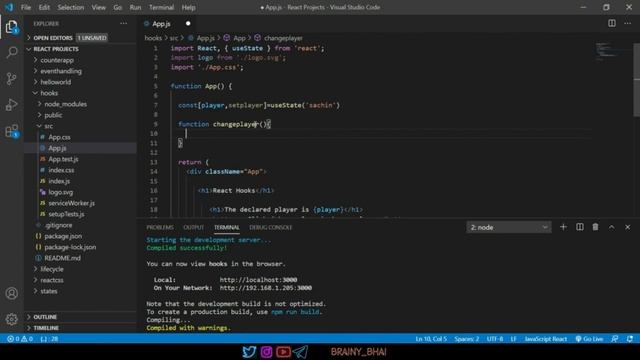Screen dimensions: 640x360
Task: Open the Manage gear icon
Action: [11, 319]
